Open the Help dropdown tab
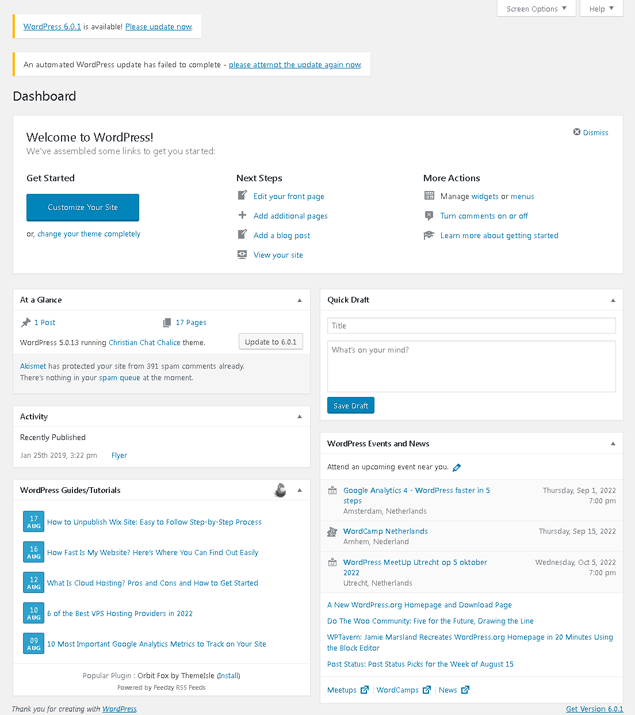This screenshot has height=715, width=635. click(x=601, y=9)
